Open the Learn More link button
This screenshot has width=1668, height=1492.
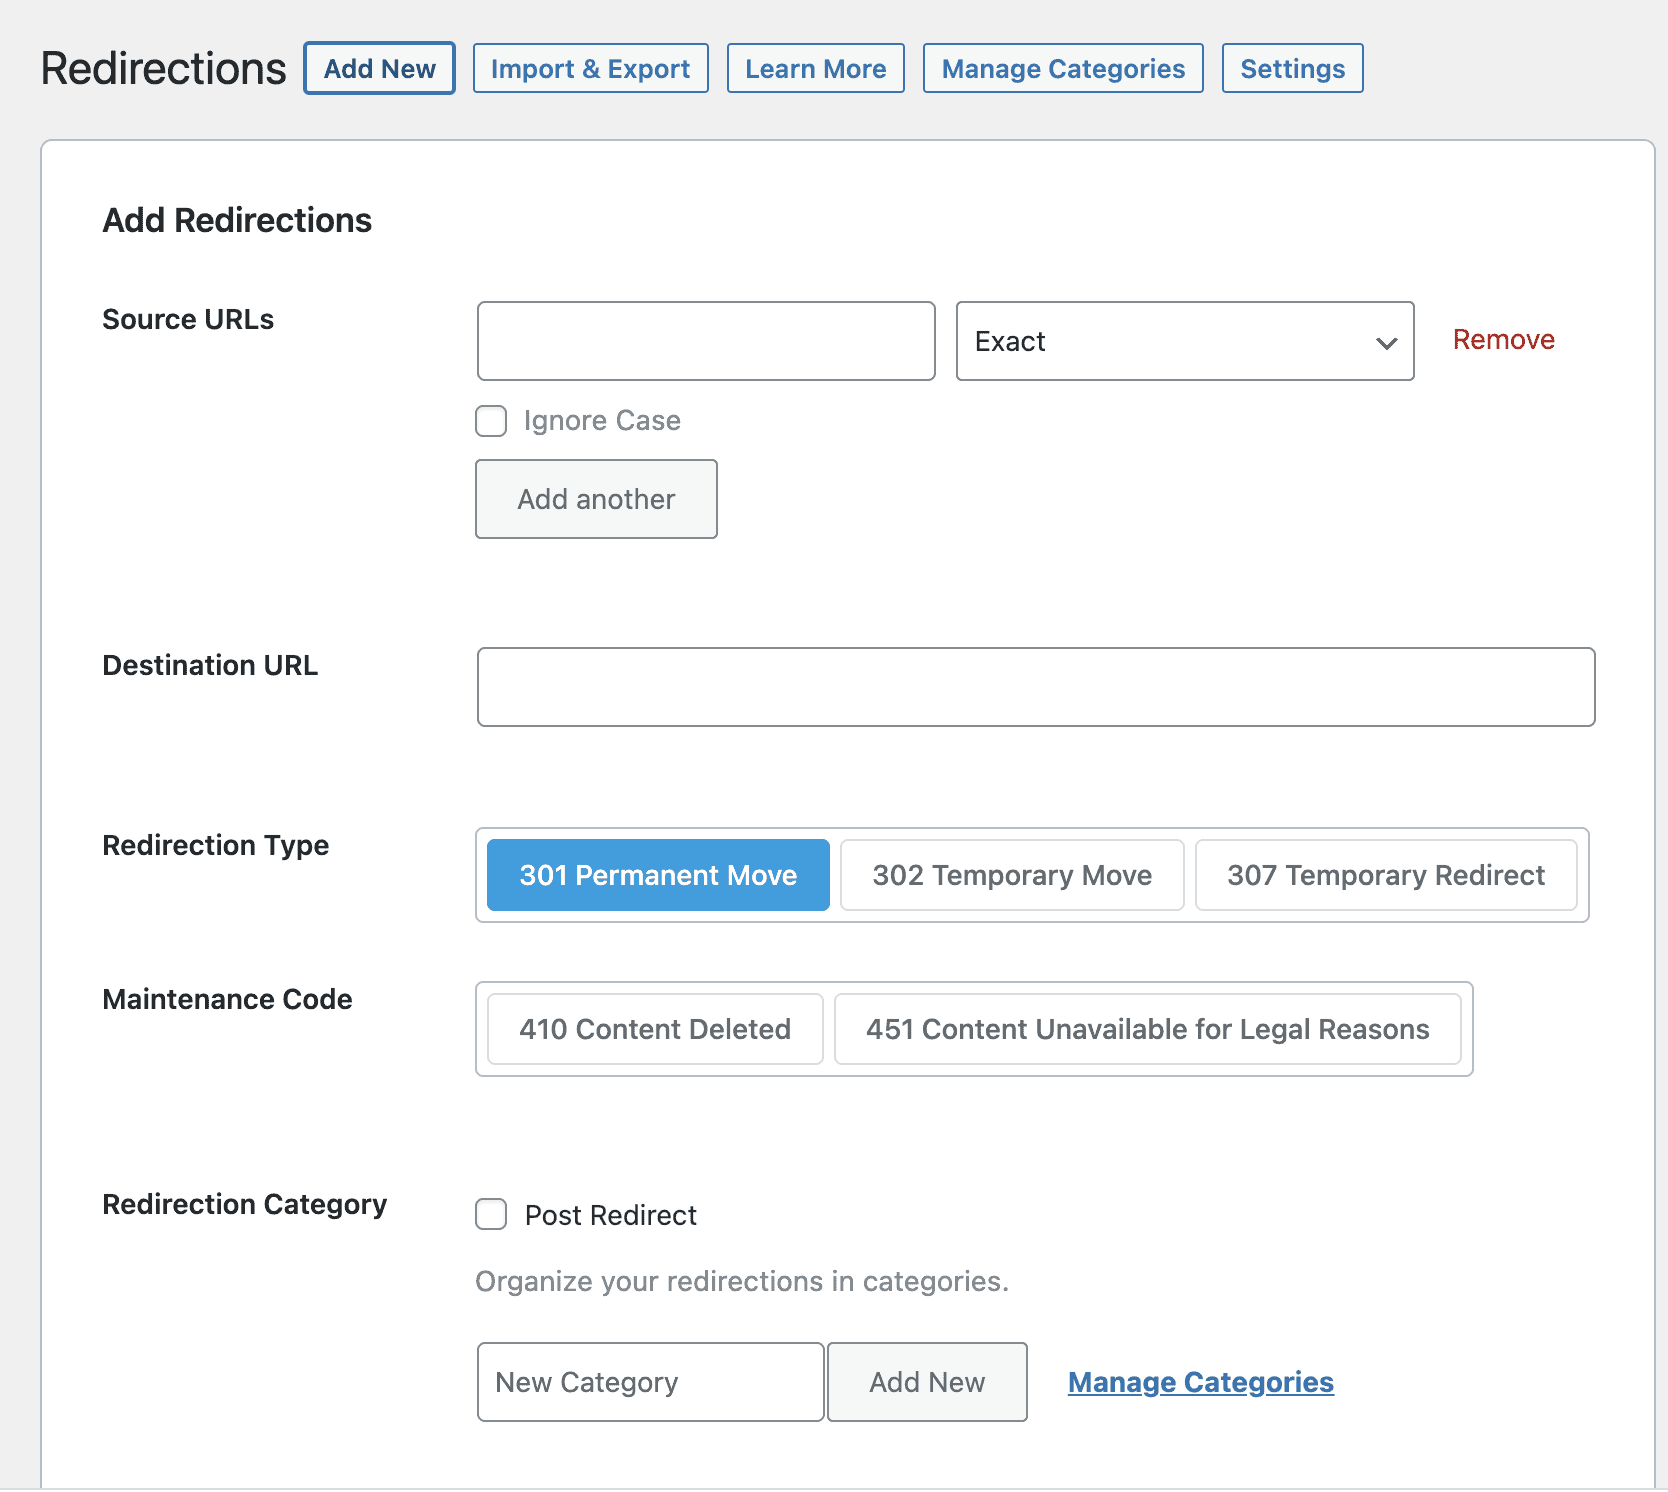click(815, 68)
